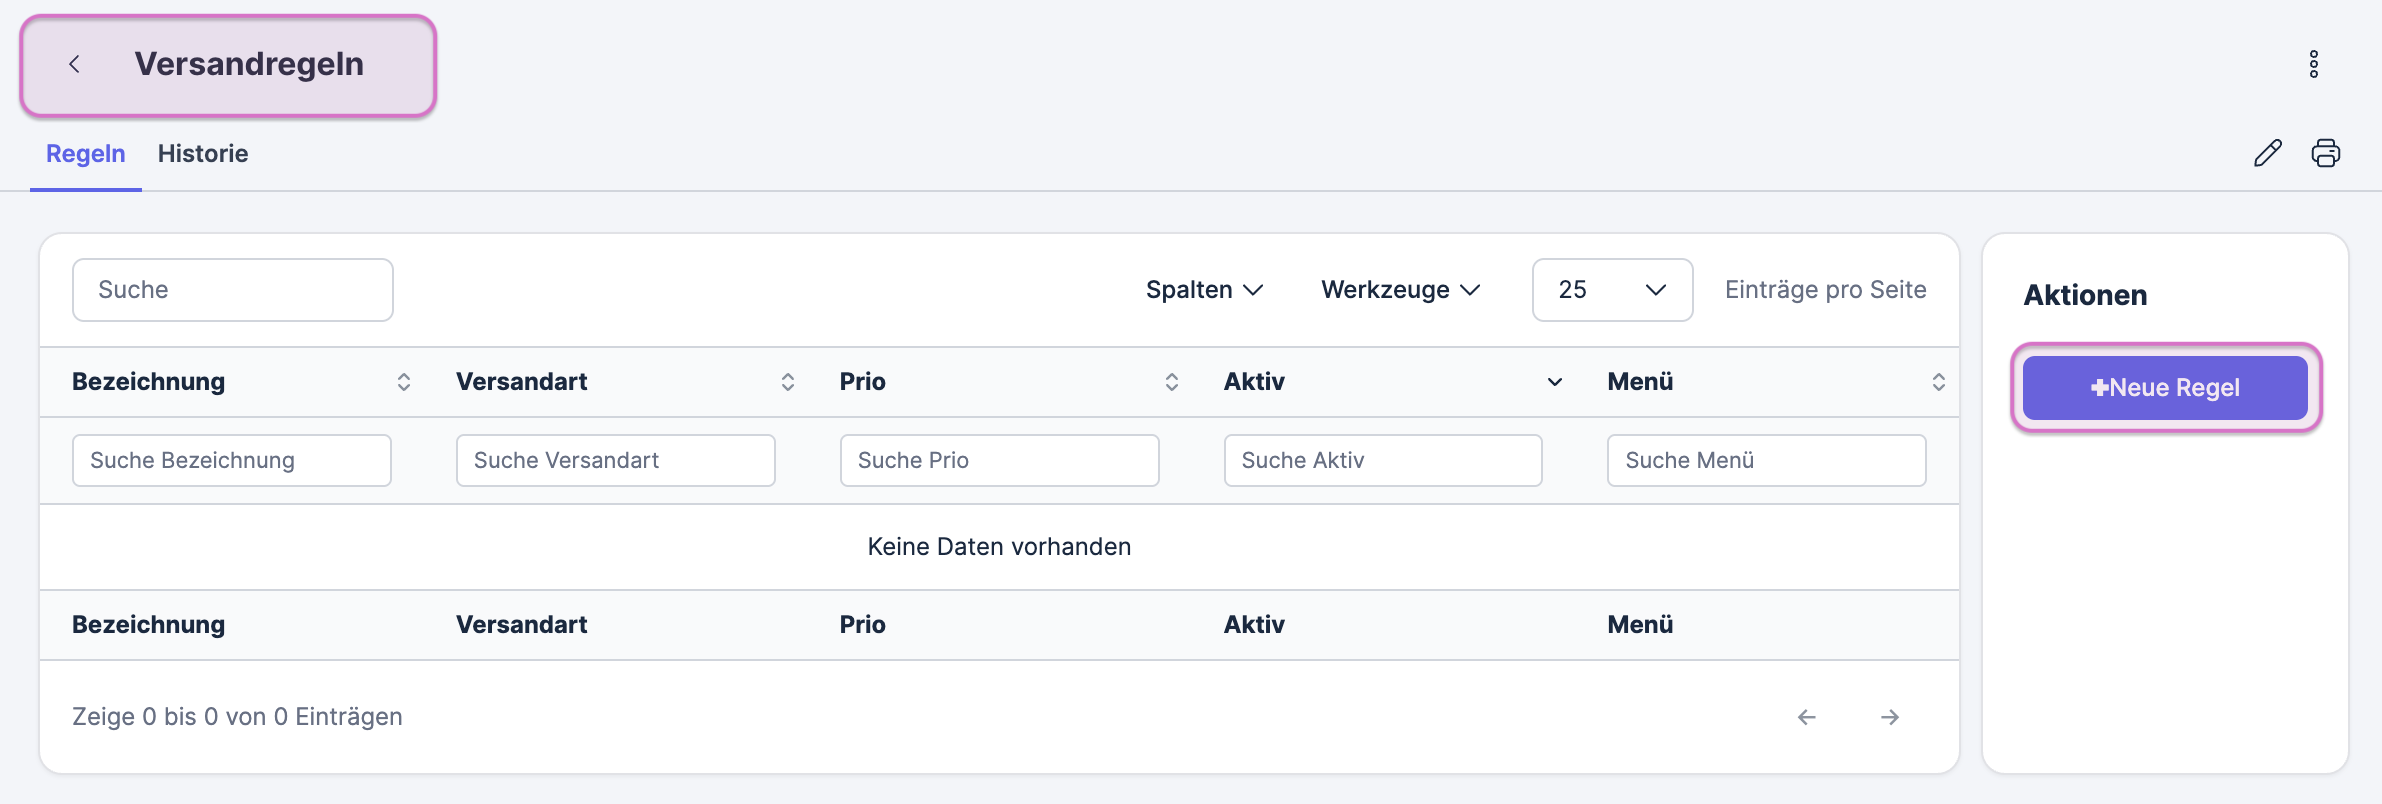Switch to the Historie tab
Image resolution: width=2382 pixels, height=804 pixels.
[203, 154]
